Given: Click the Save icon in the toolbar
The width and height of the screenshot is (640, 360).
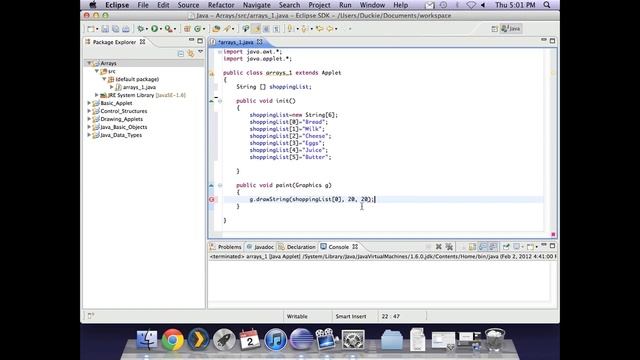Looking at the screenshot, I should [x=105, y=29].
